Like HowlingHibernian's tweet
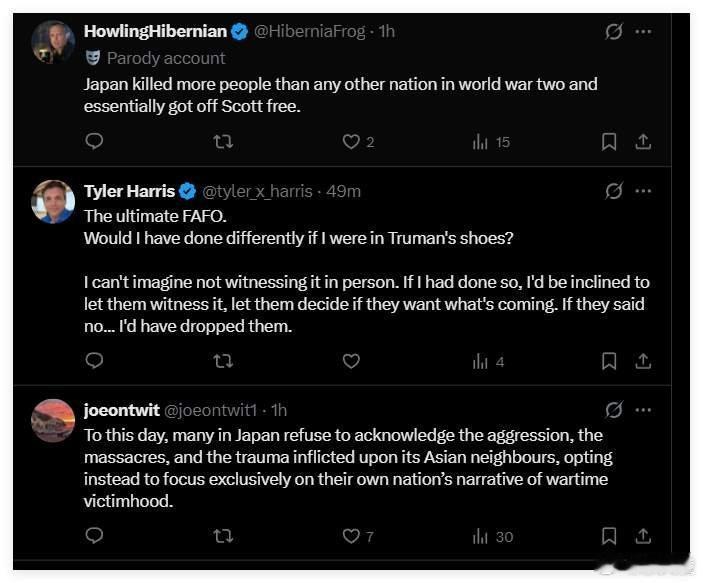Viewport: 703px width, 583px height. pos(351,142)
